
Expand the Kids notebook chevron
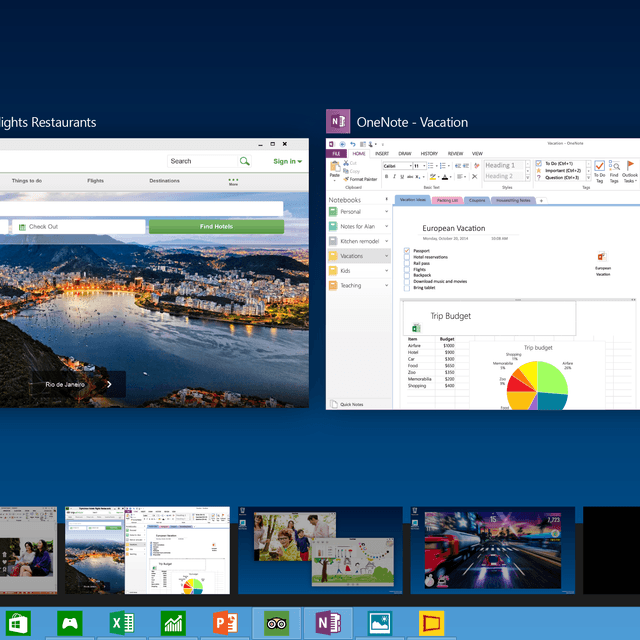(386, 271)
